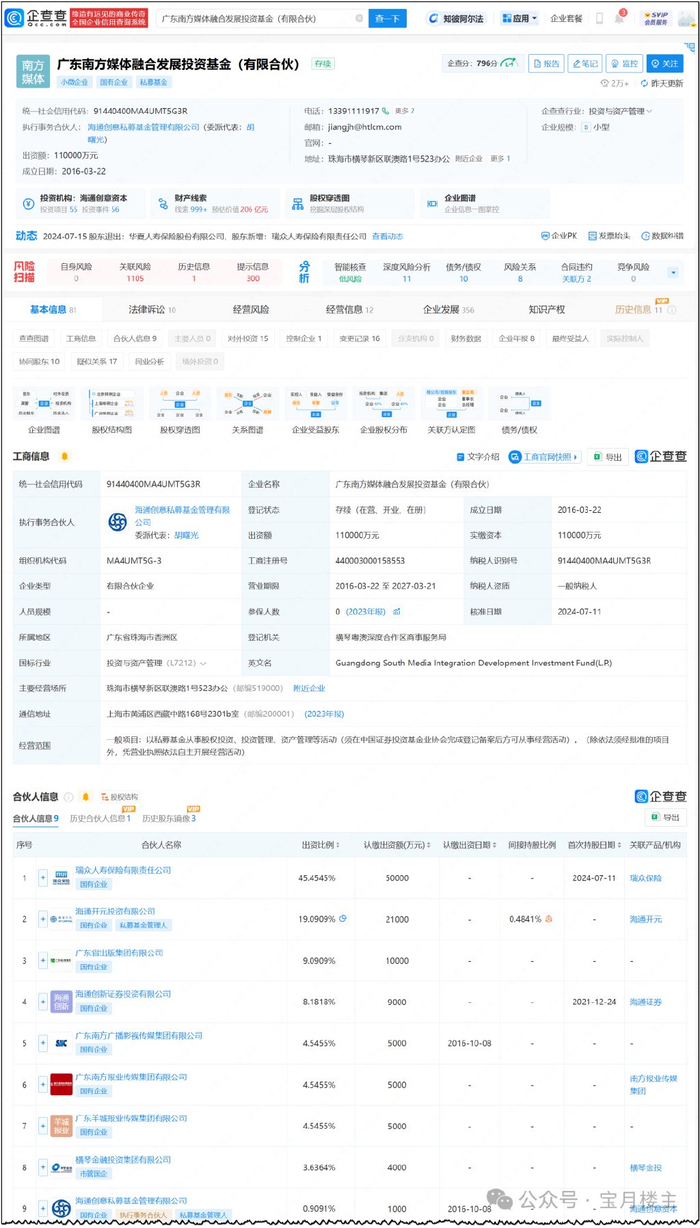700x1228 pixels.
Task: Expand row 3 广东省出版集团 plus toggle
Action: point(42,960)
